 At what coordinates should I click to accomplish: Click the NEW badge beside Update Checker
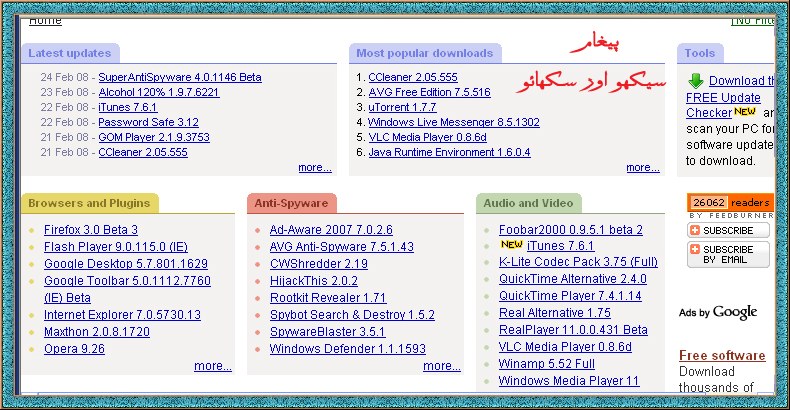(x=745, y=111)
